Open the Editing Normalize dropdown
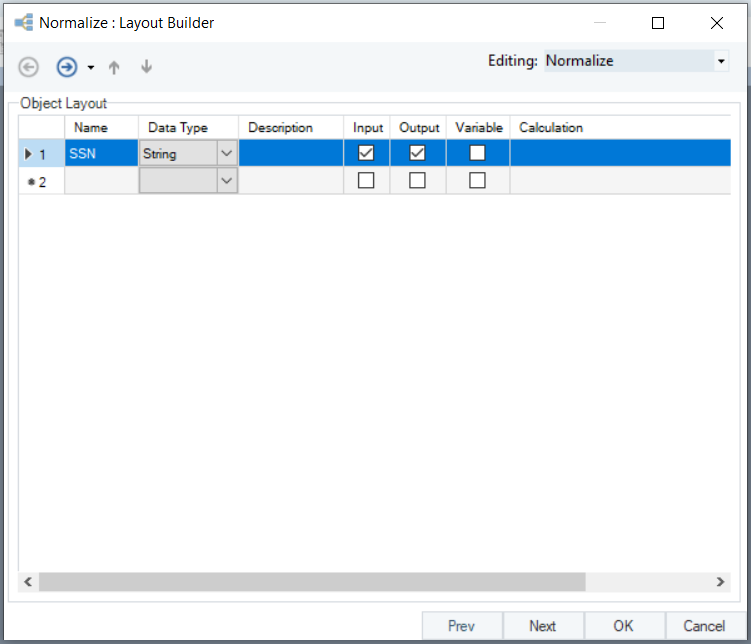This screenshot has height=644, width=751. pyautogui.click(x=721, y=61)
